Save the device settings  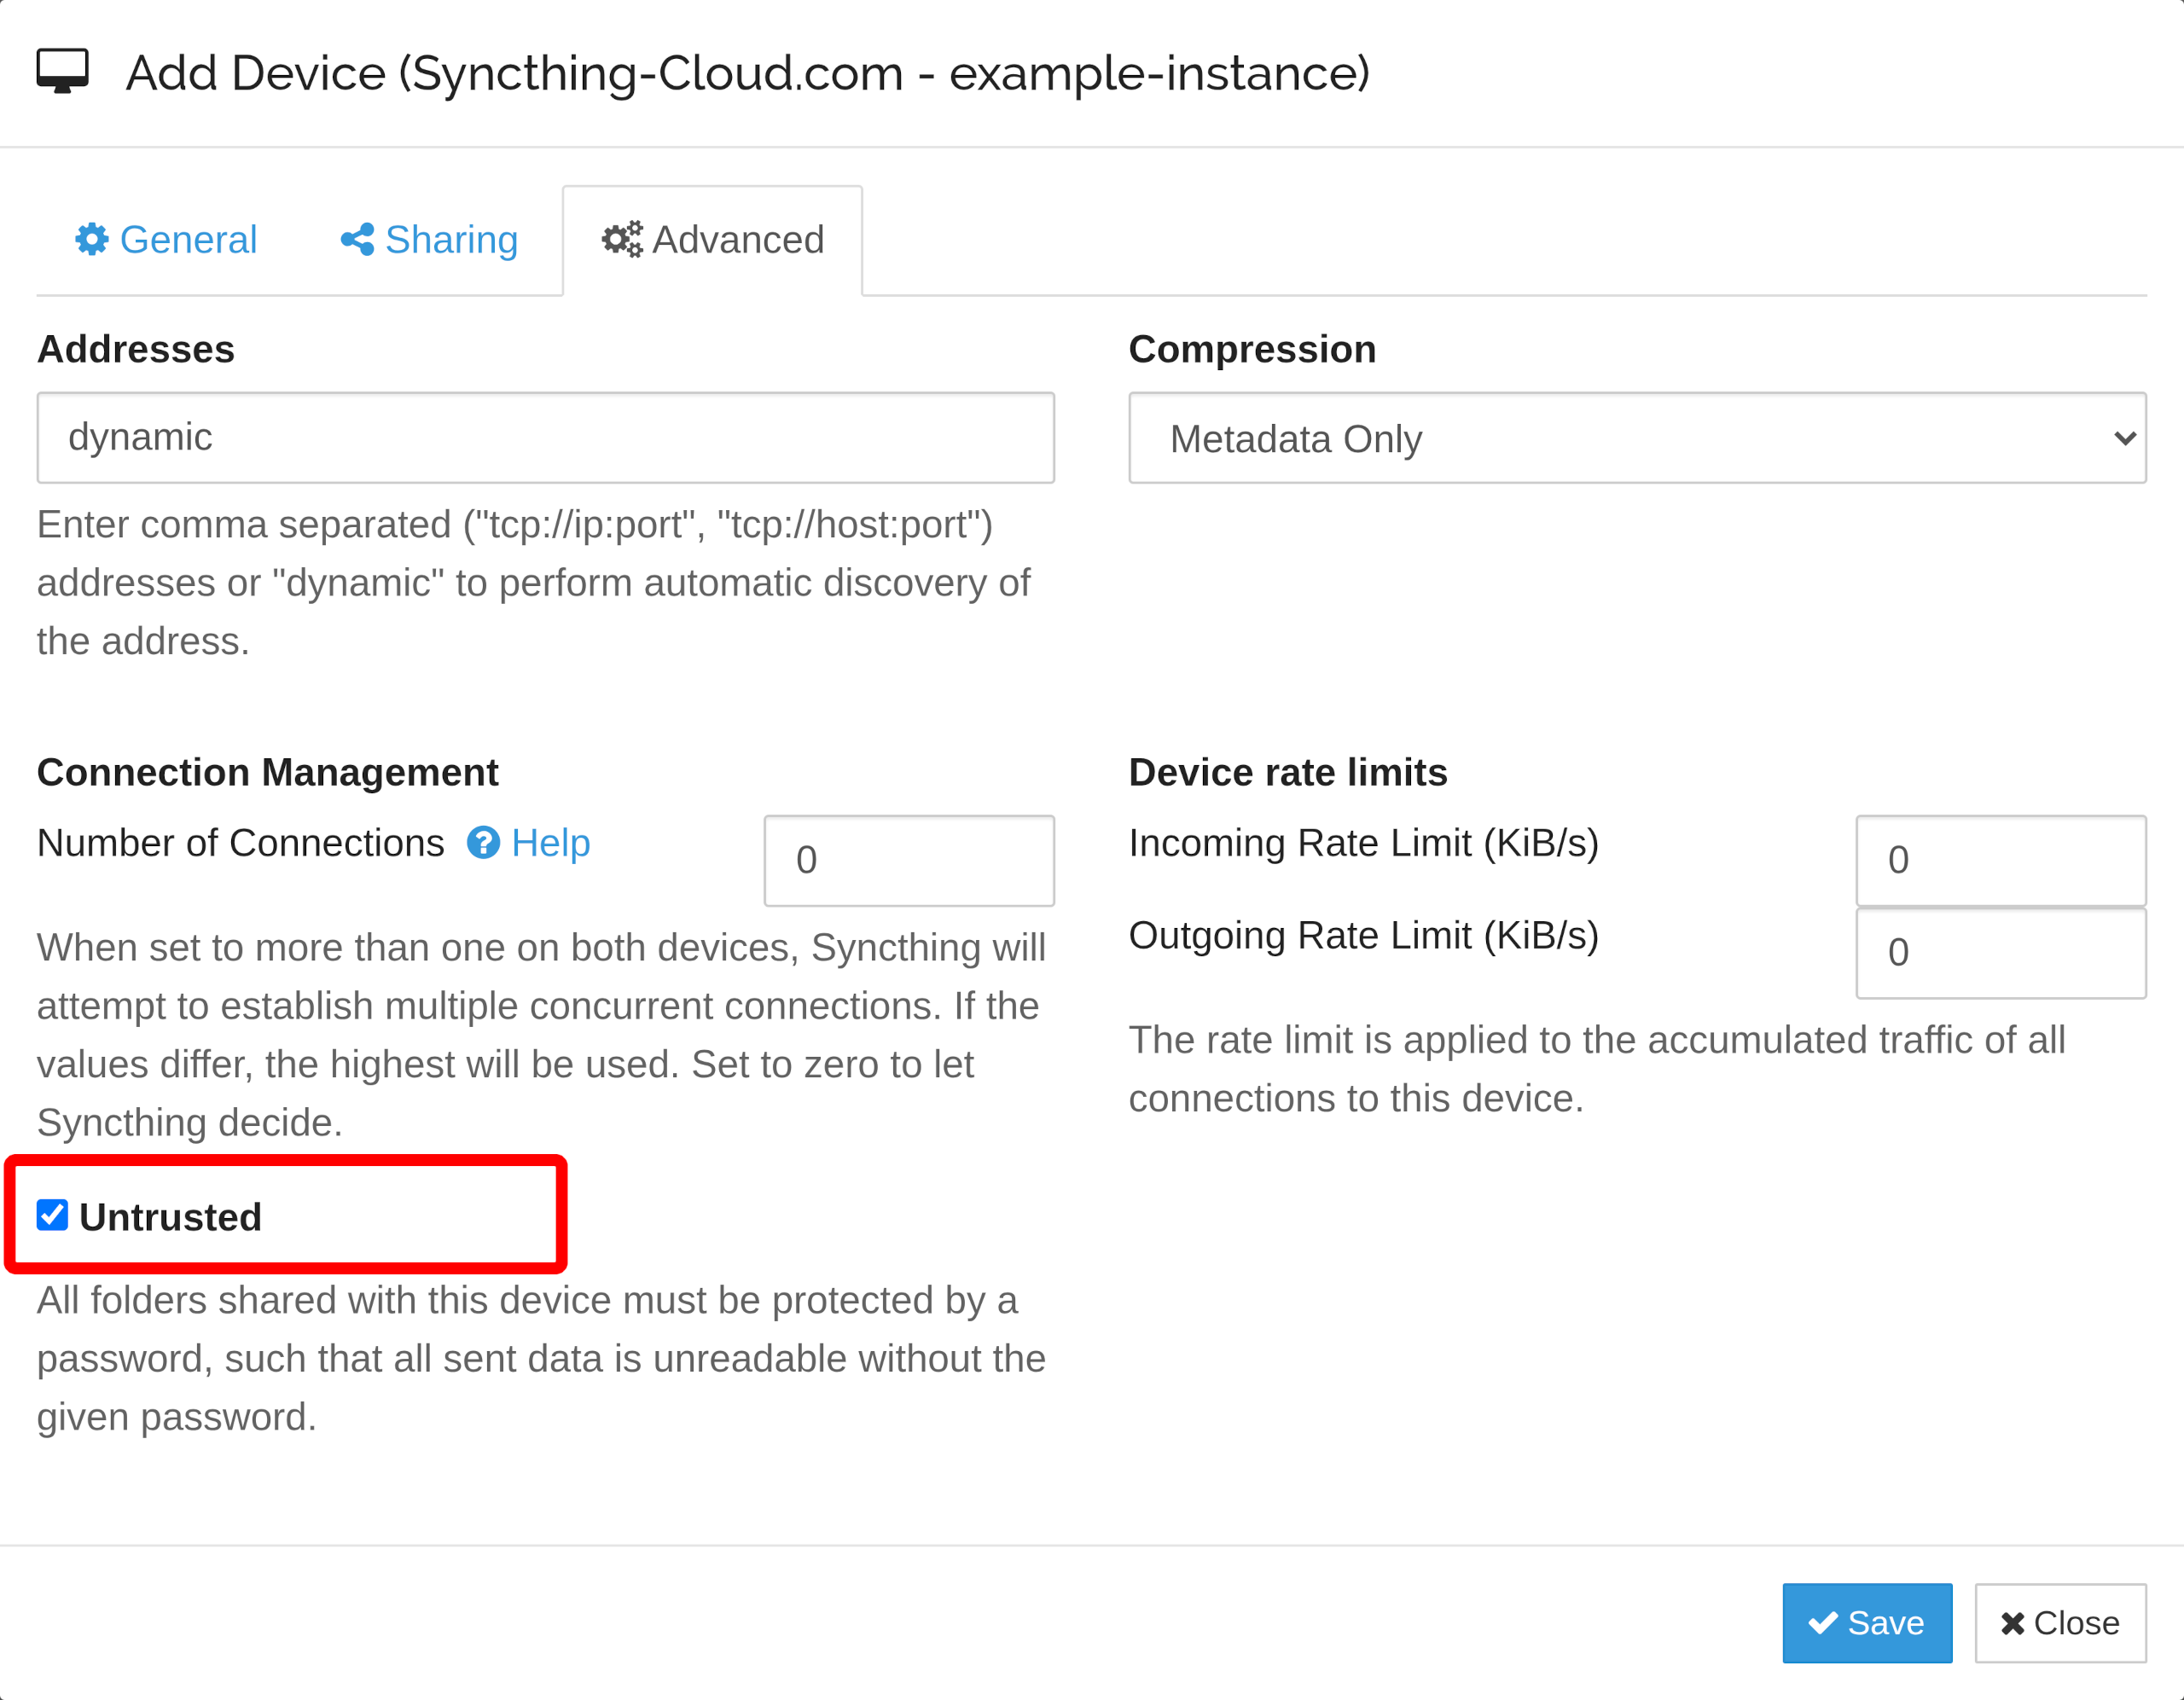[1866, 1623]
